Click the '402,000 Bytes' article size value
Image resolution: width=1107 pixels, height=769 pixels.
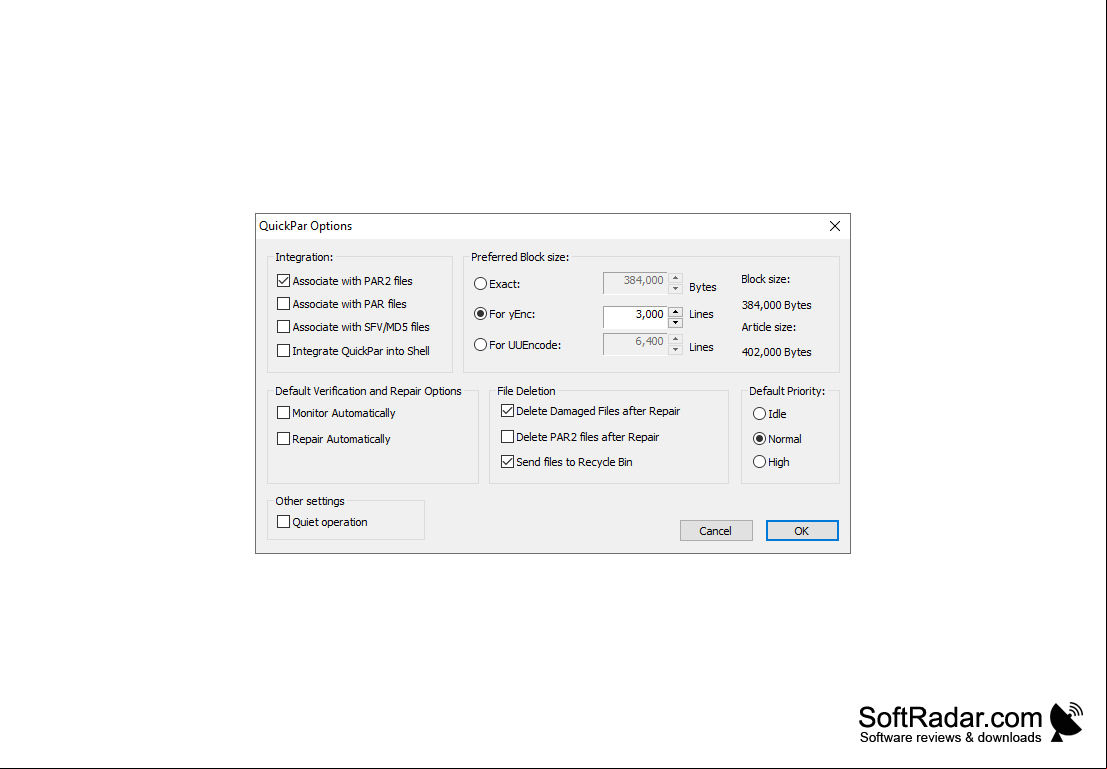pos(776,352)
